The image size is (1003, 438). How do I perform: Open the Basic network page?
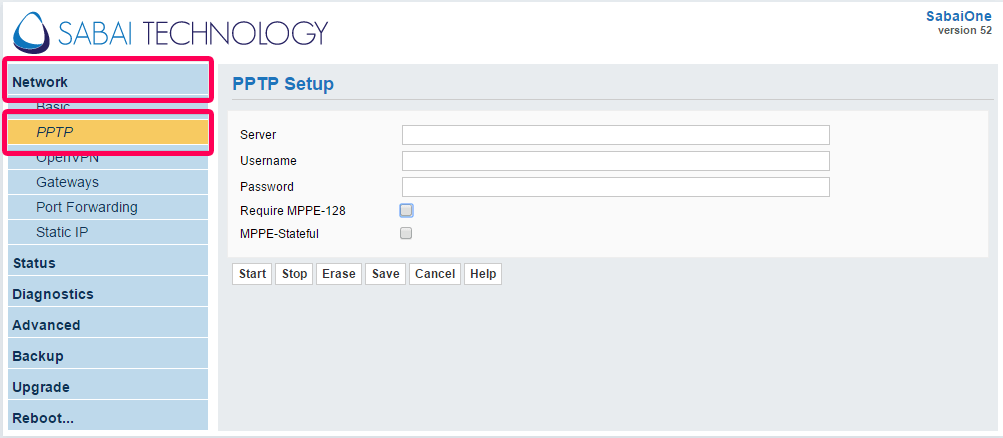[x=108, y=106]
